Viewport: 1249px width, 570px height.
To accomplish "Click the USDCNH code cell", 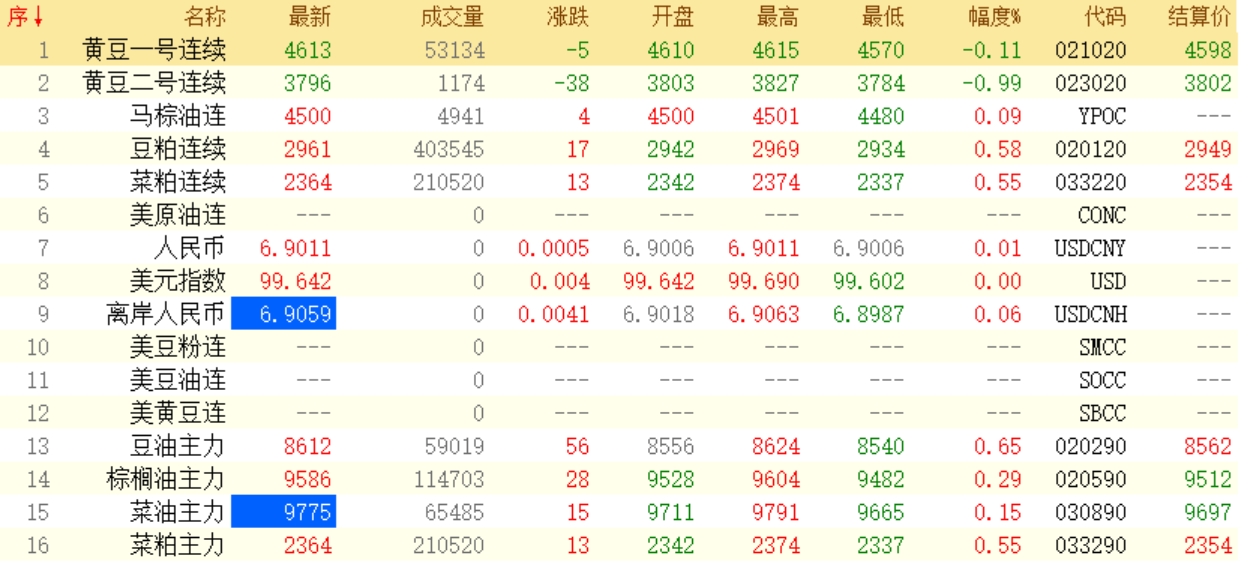I will point(1090,314).
